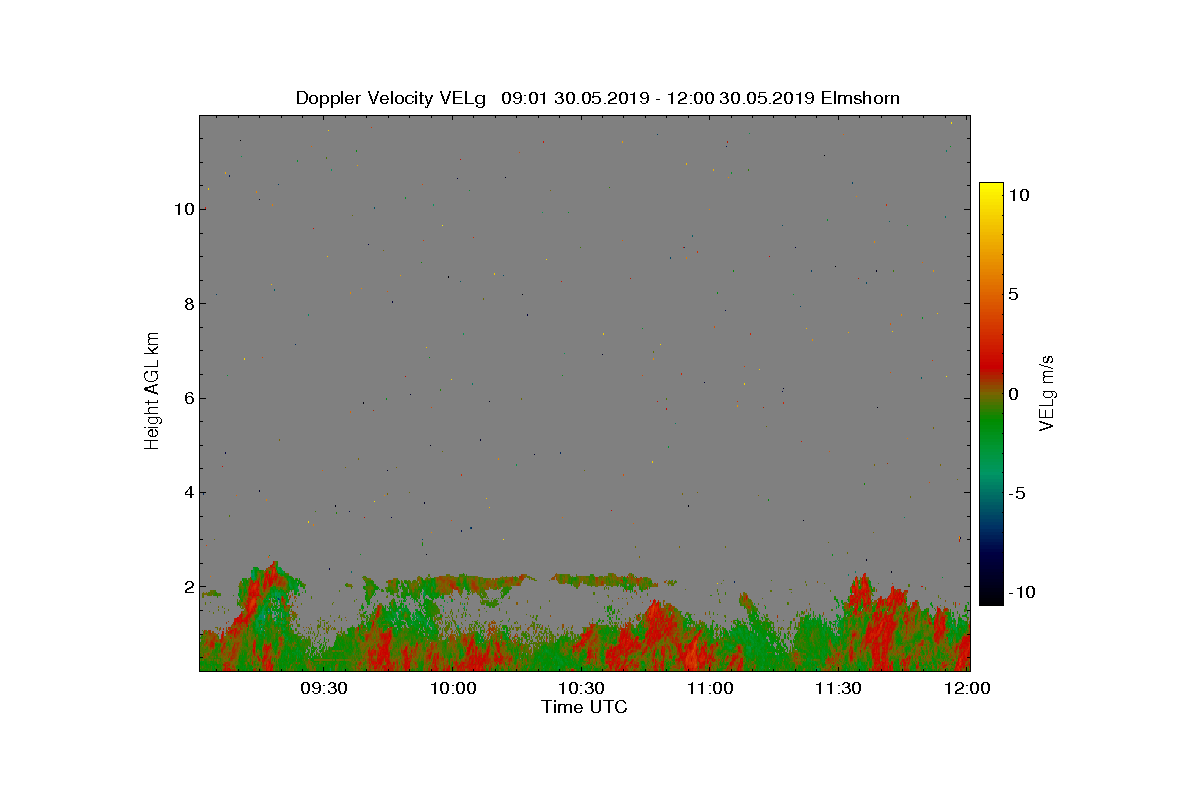
Task: Click the y-axis tick label '2'
Action: pyautogui.click(x=188, y=587)
